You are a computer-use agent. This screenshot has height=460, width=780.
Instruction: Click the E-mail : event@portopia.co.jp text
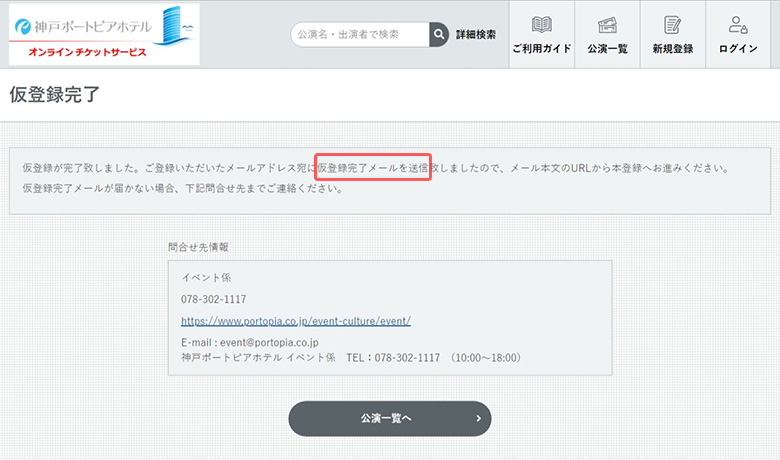250,342
